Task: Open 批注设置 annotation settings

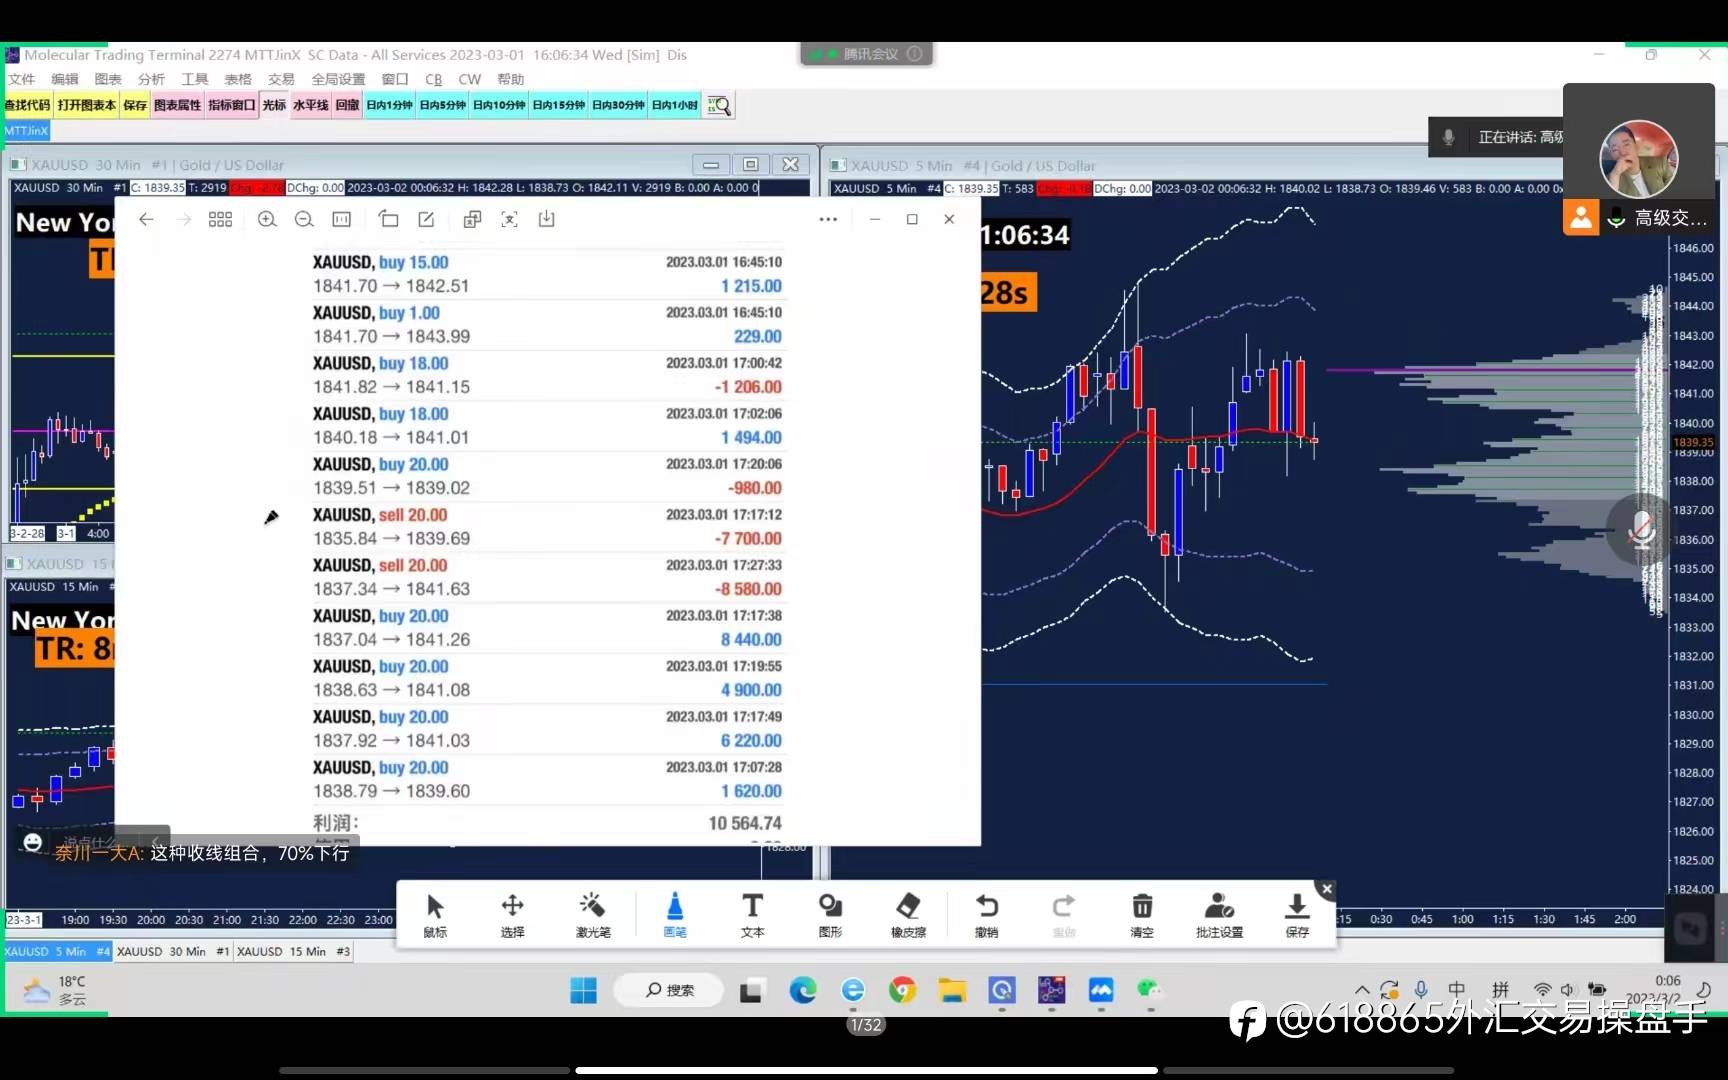Action: point(1219,915)
